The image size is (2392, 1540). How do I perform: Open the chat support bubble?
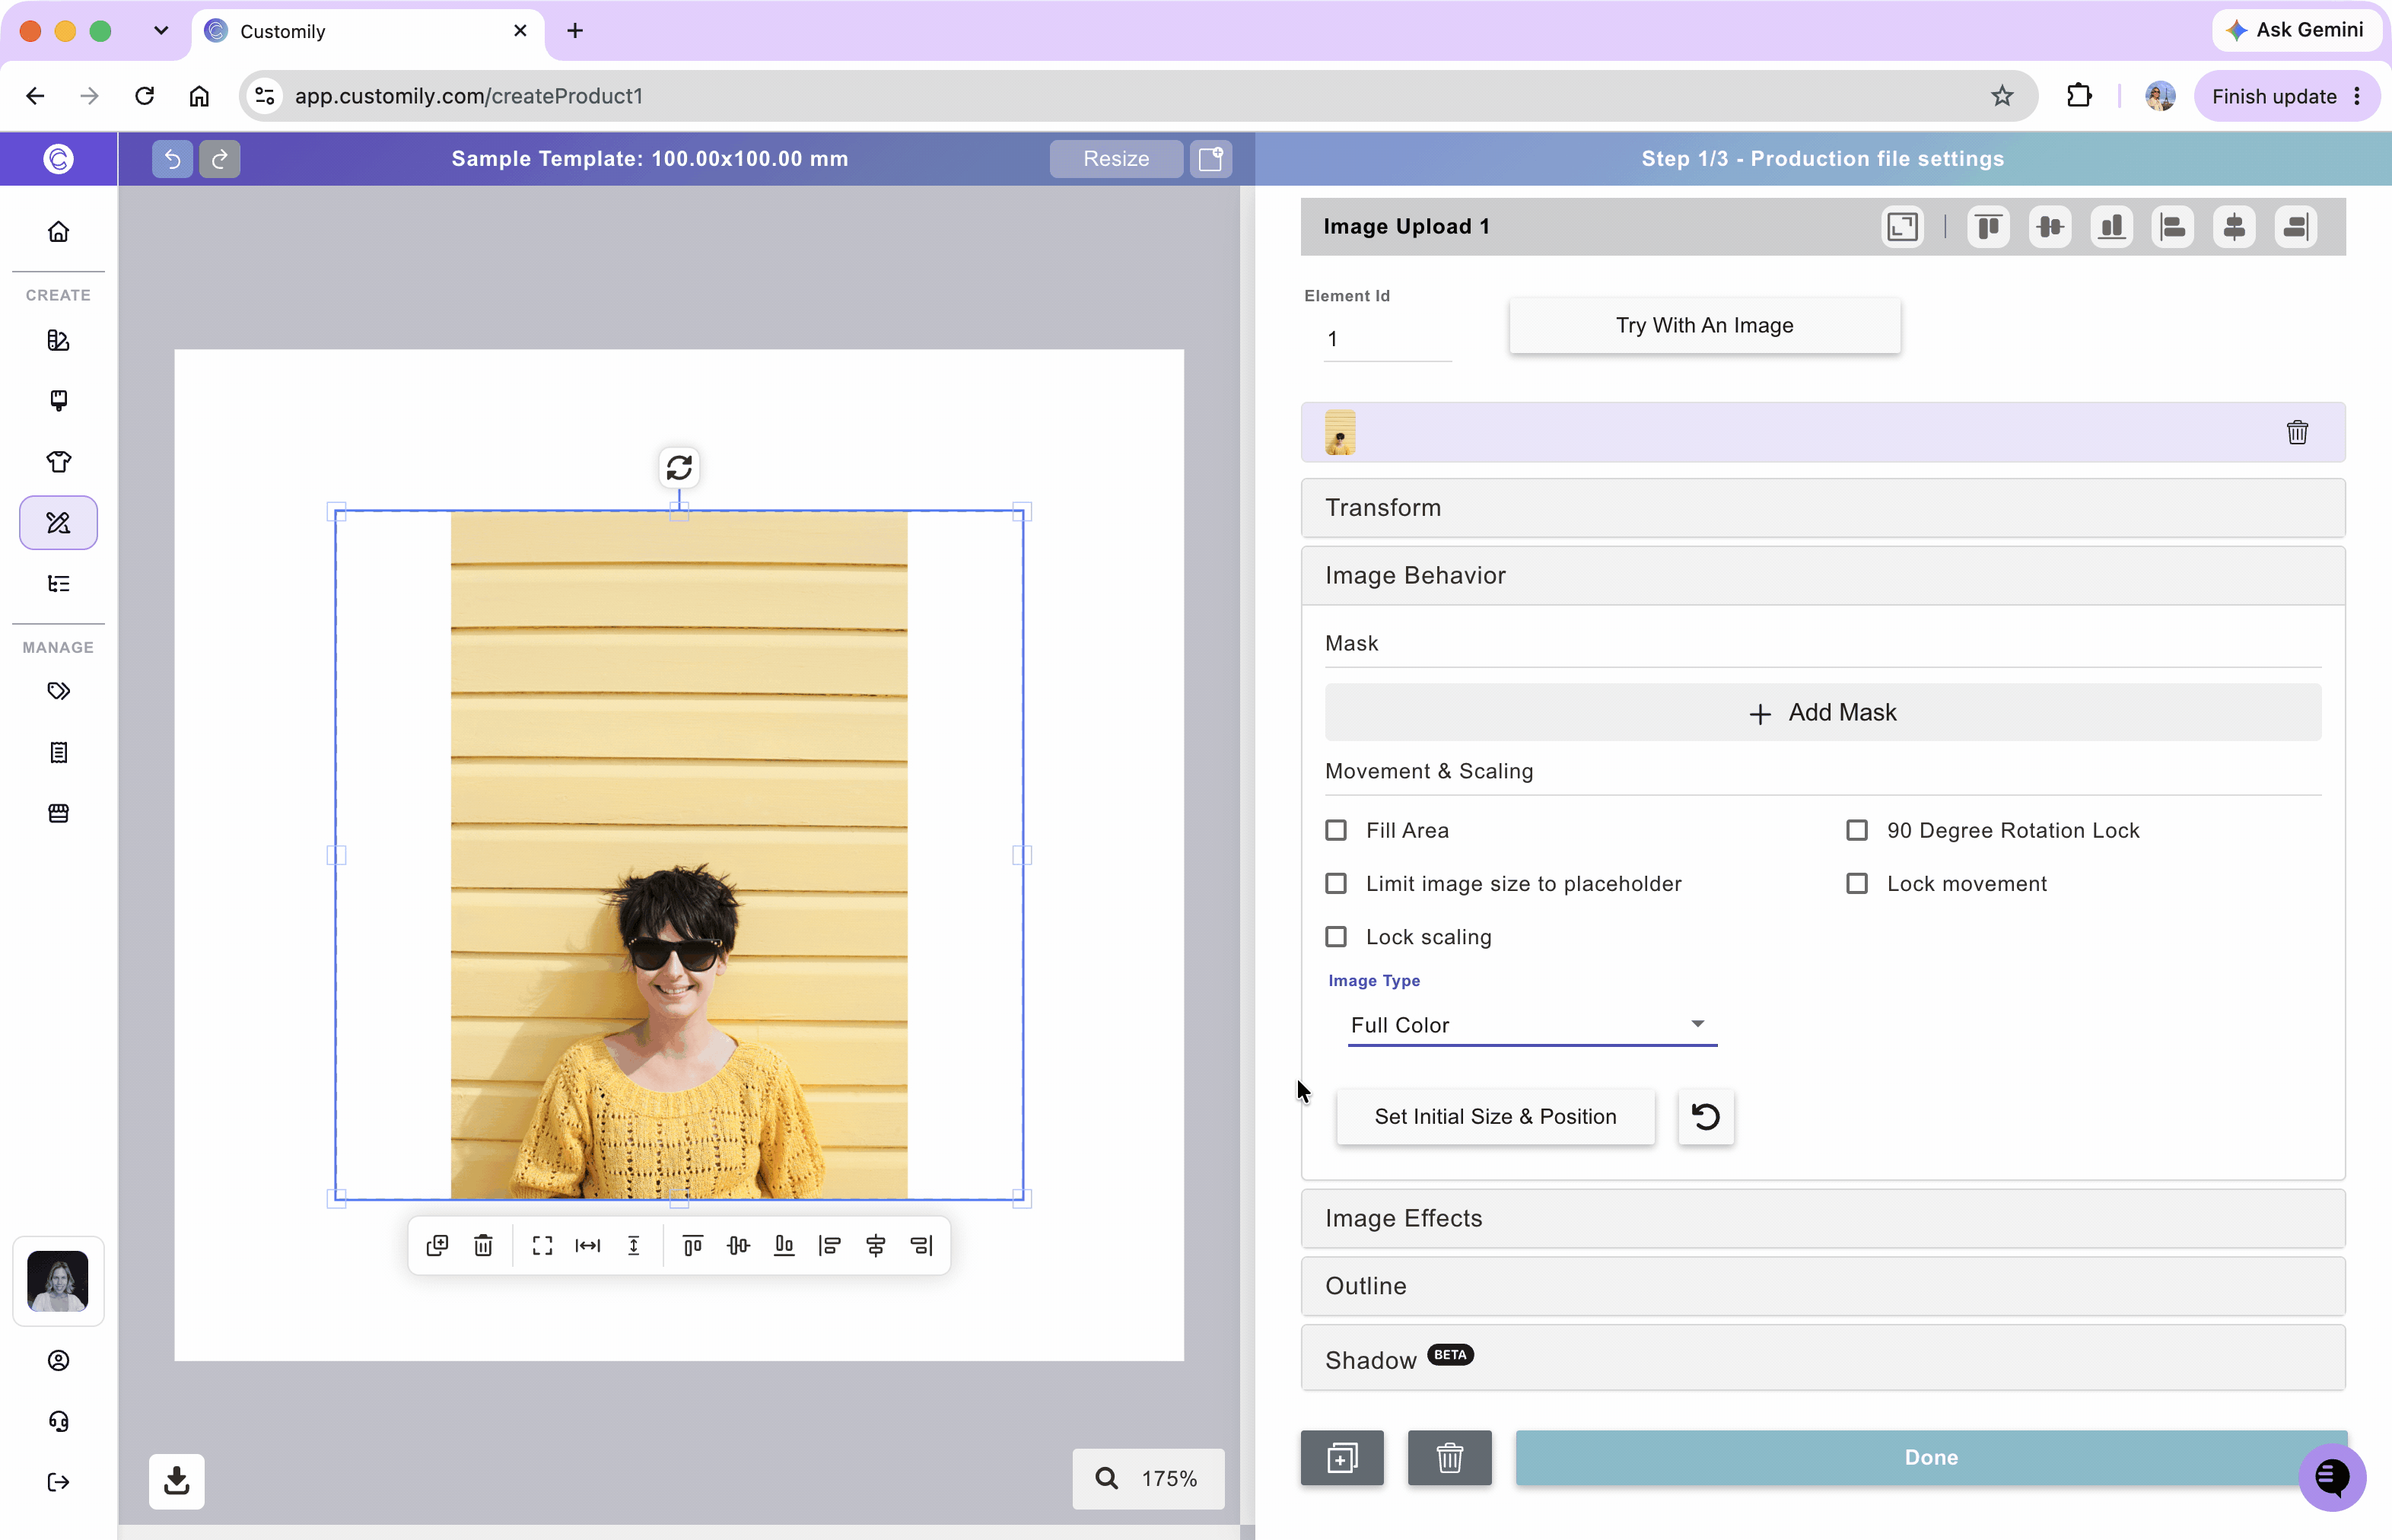2331,1477
